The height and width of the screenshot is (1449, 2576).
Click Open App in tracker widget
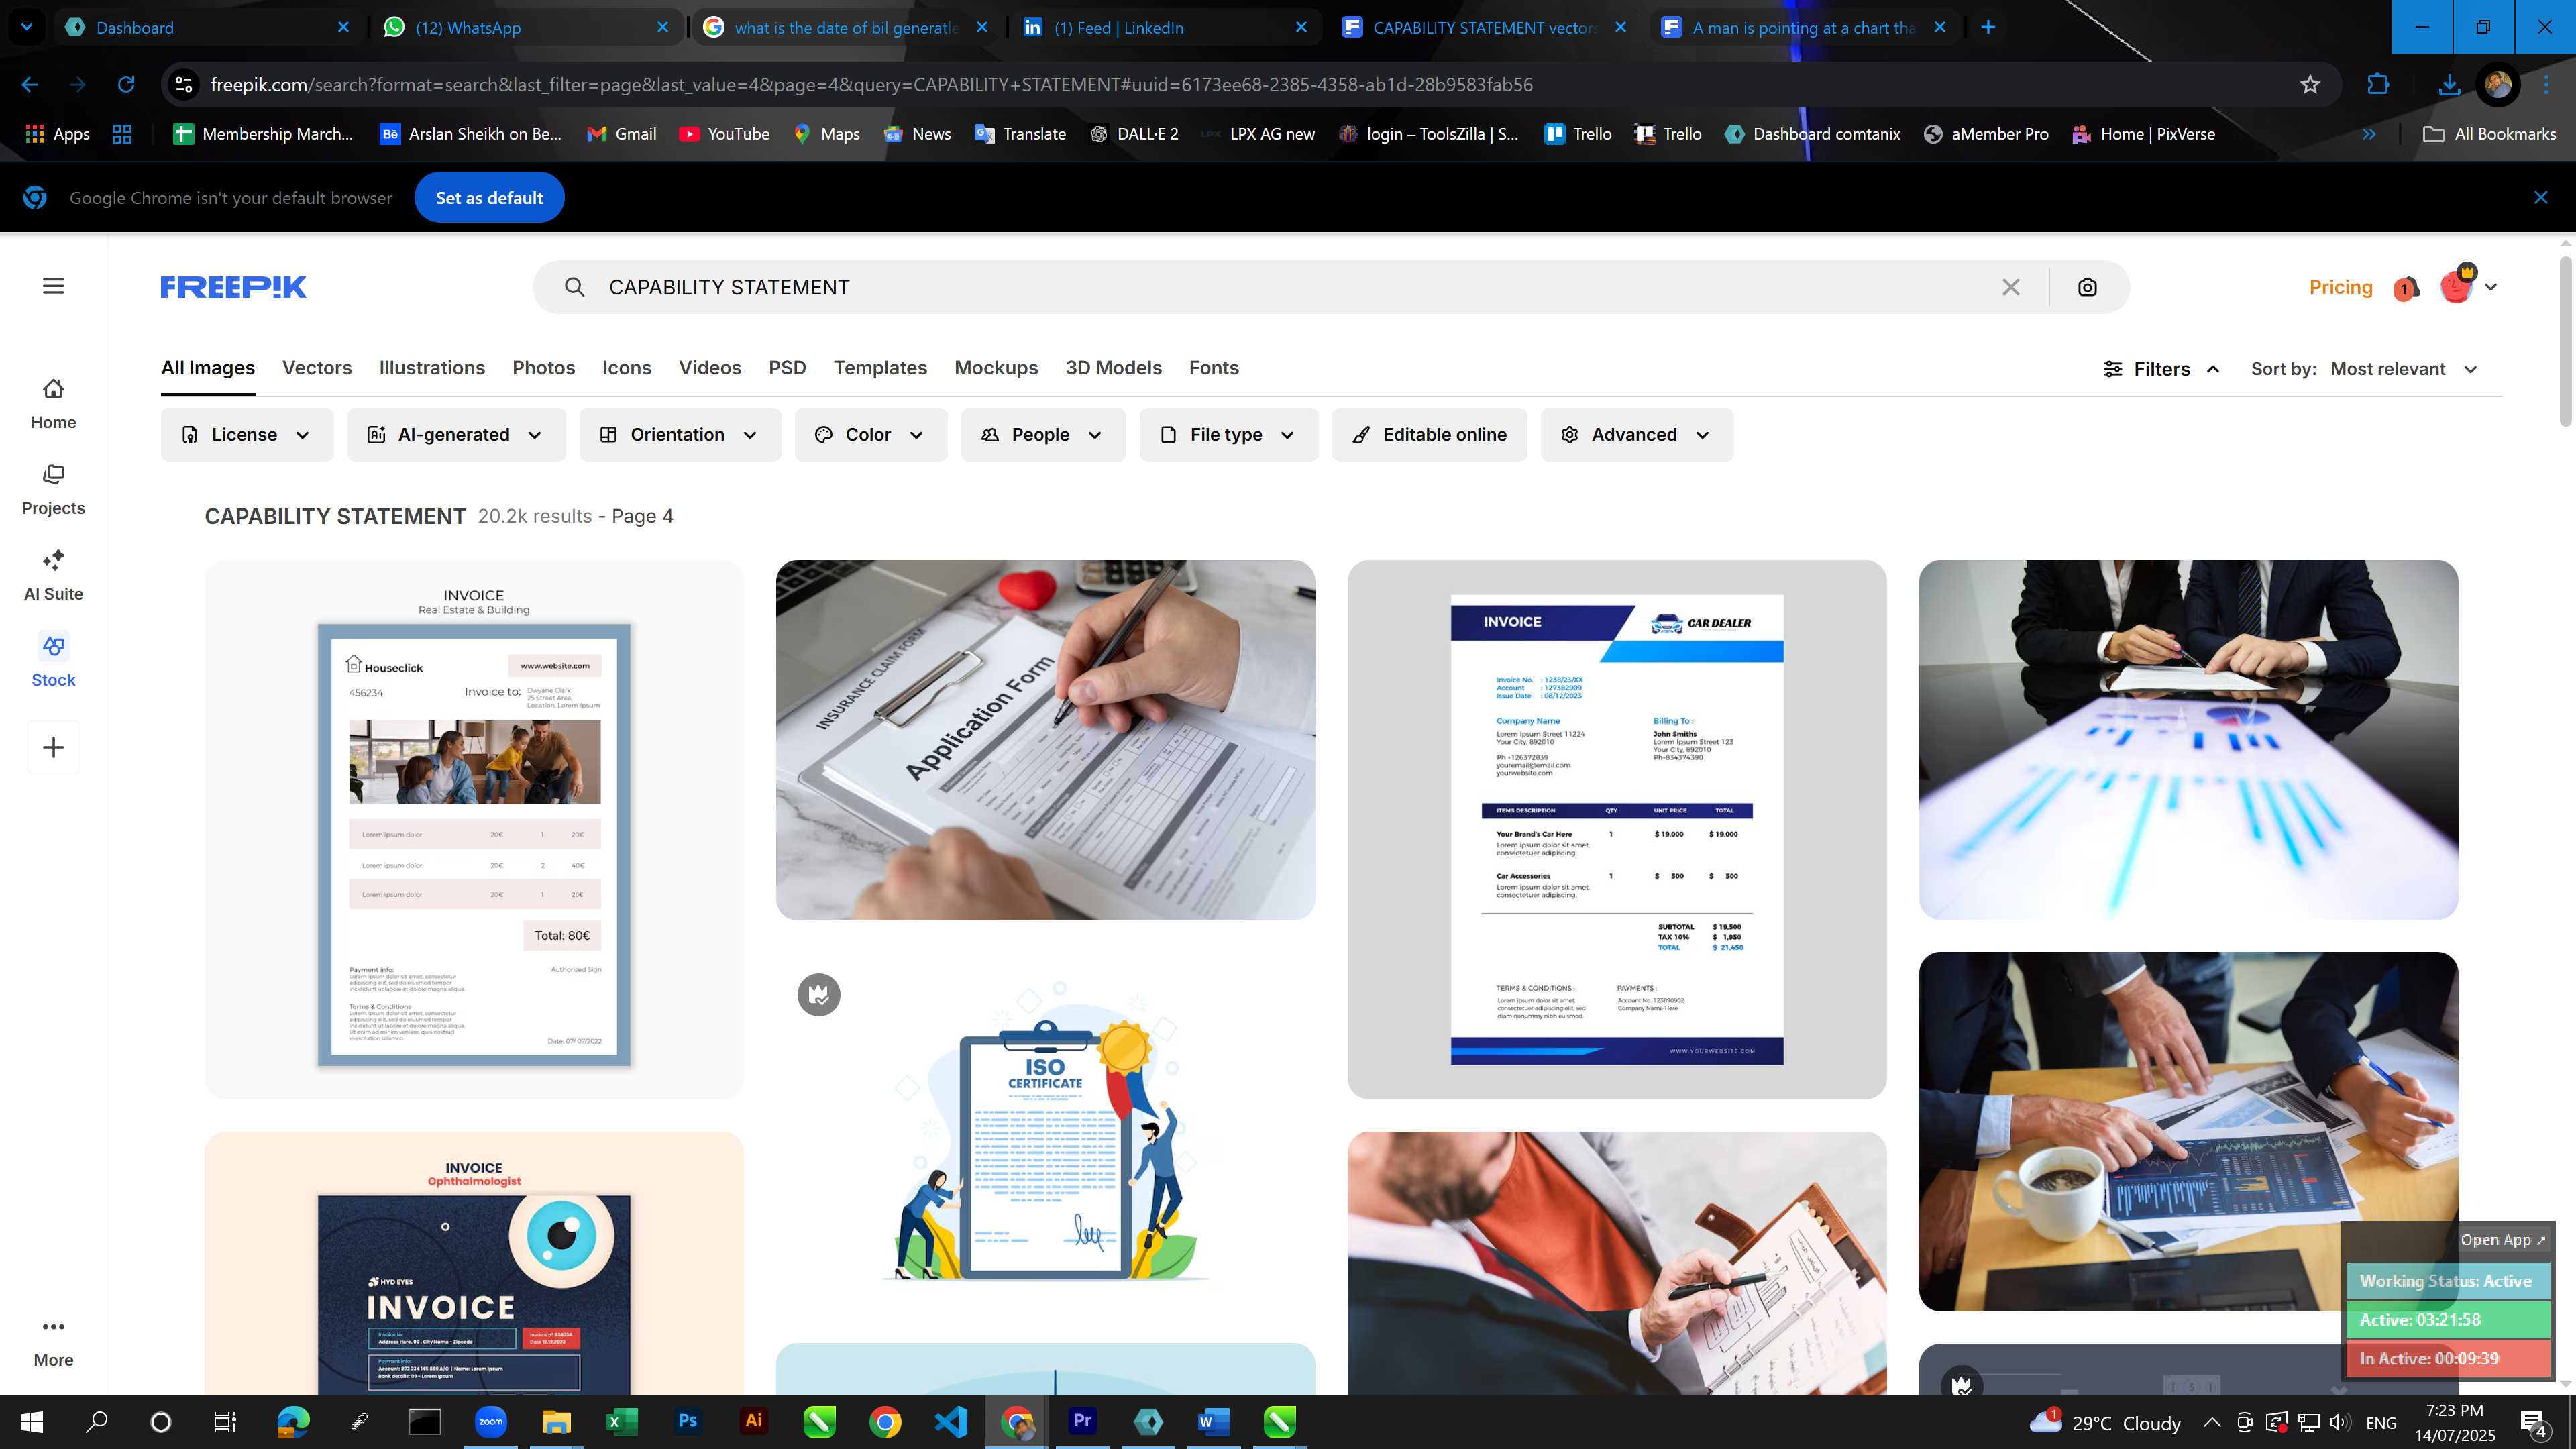click(x=2503, y=1239)
